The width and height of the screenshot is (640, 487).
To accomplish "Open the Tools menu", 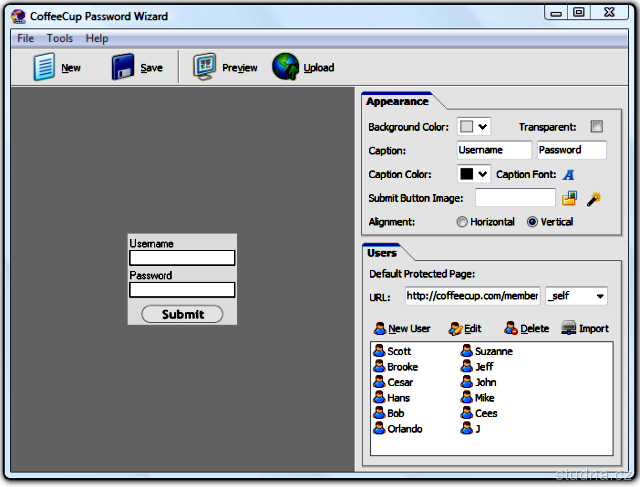I will click(x=60, y=38).
